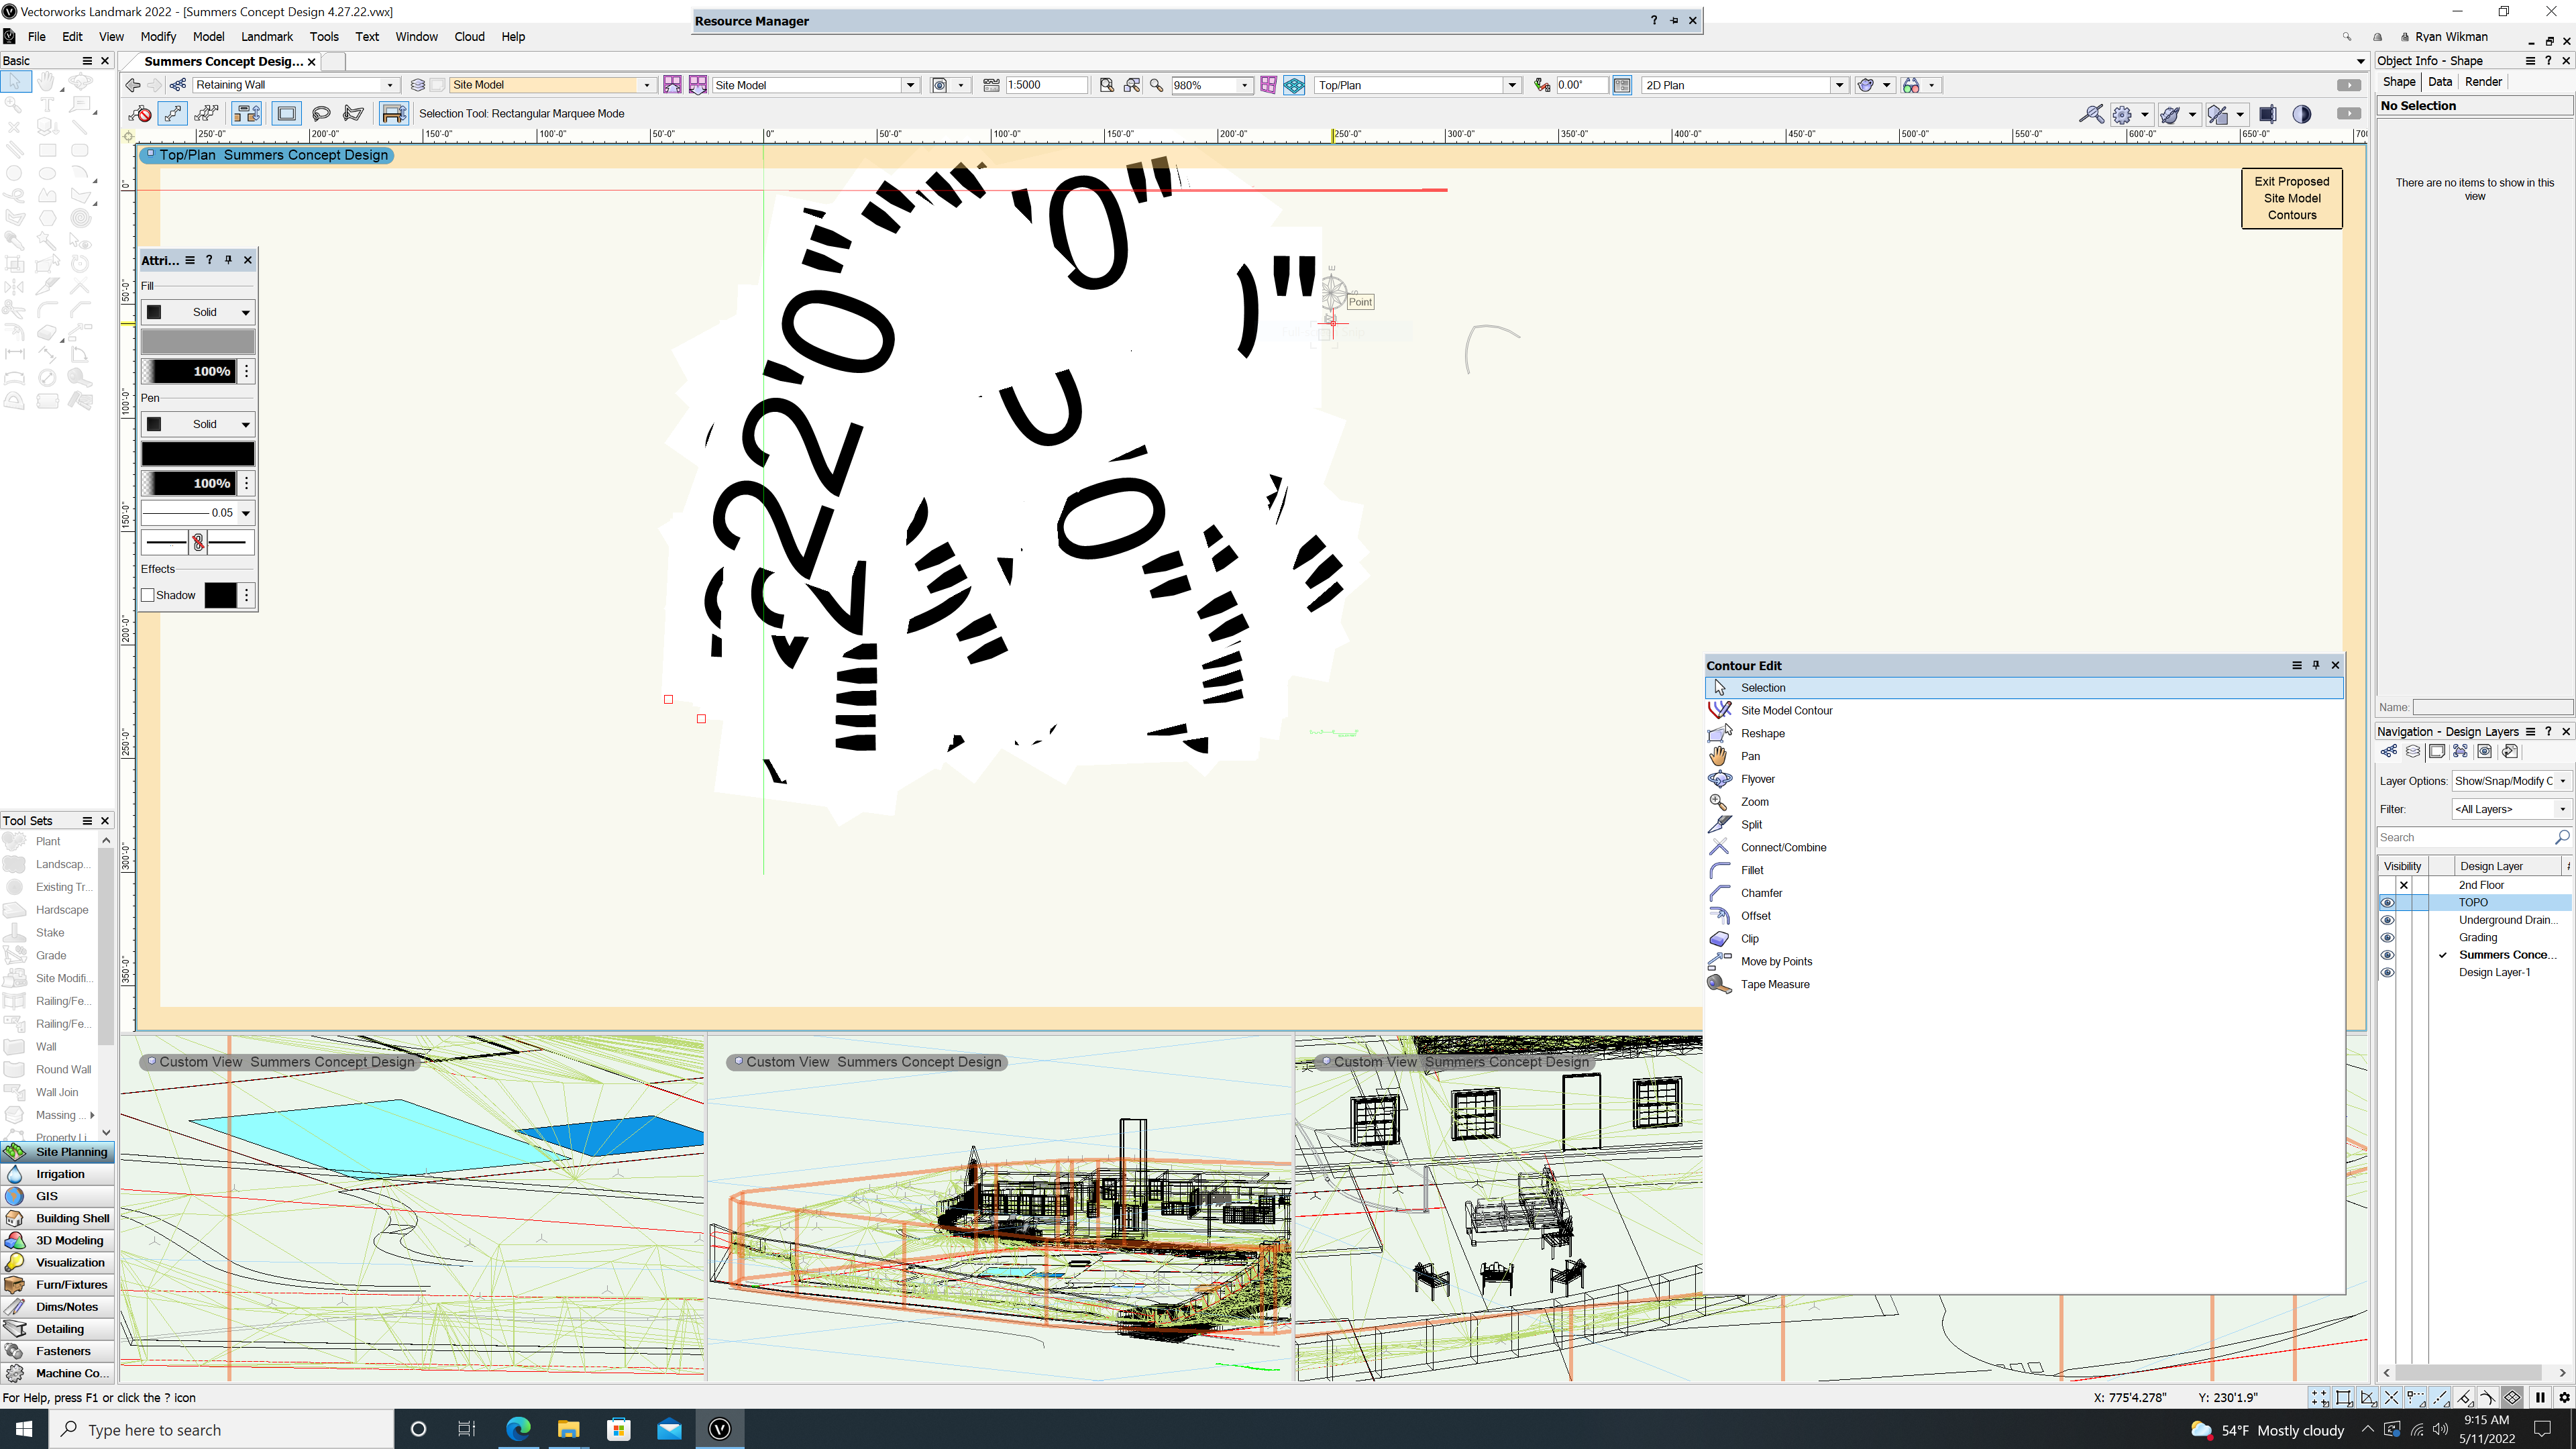Select the Offset tool

(x=1755, y=916)
